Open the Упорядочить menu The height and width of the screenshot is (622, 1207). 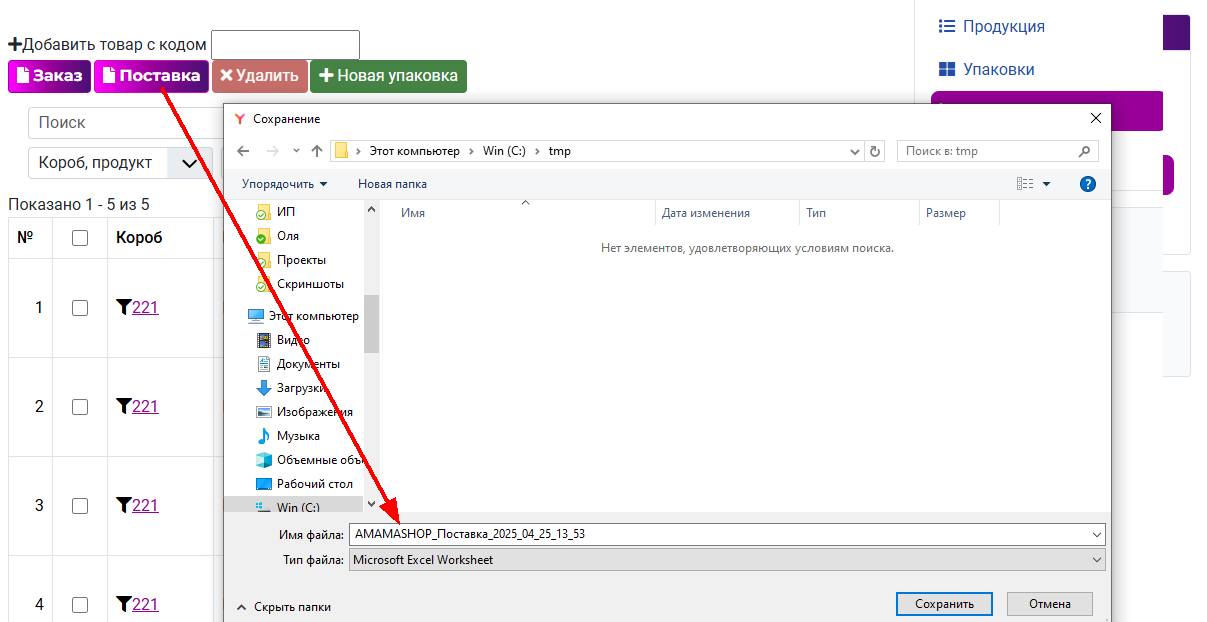click(284, 184)
